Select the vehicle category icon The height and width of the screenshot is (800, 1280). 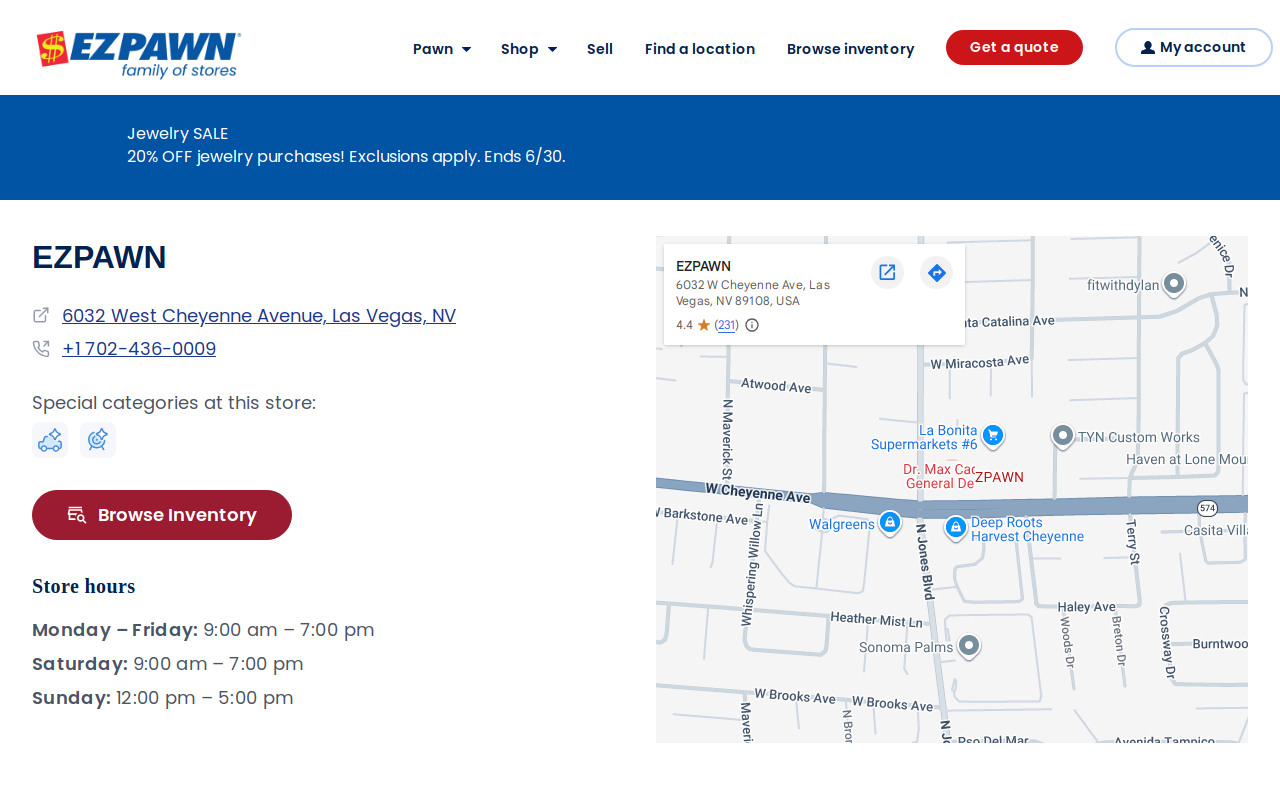coord(50,440)
